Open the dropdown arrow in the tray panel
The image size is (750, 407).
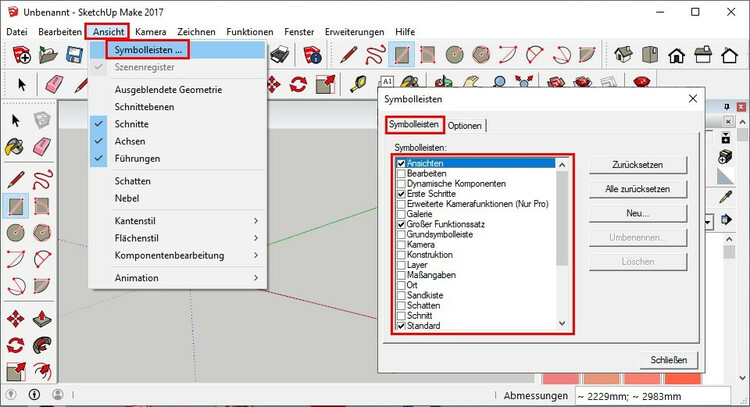tap(709, 221)
